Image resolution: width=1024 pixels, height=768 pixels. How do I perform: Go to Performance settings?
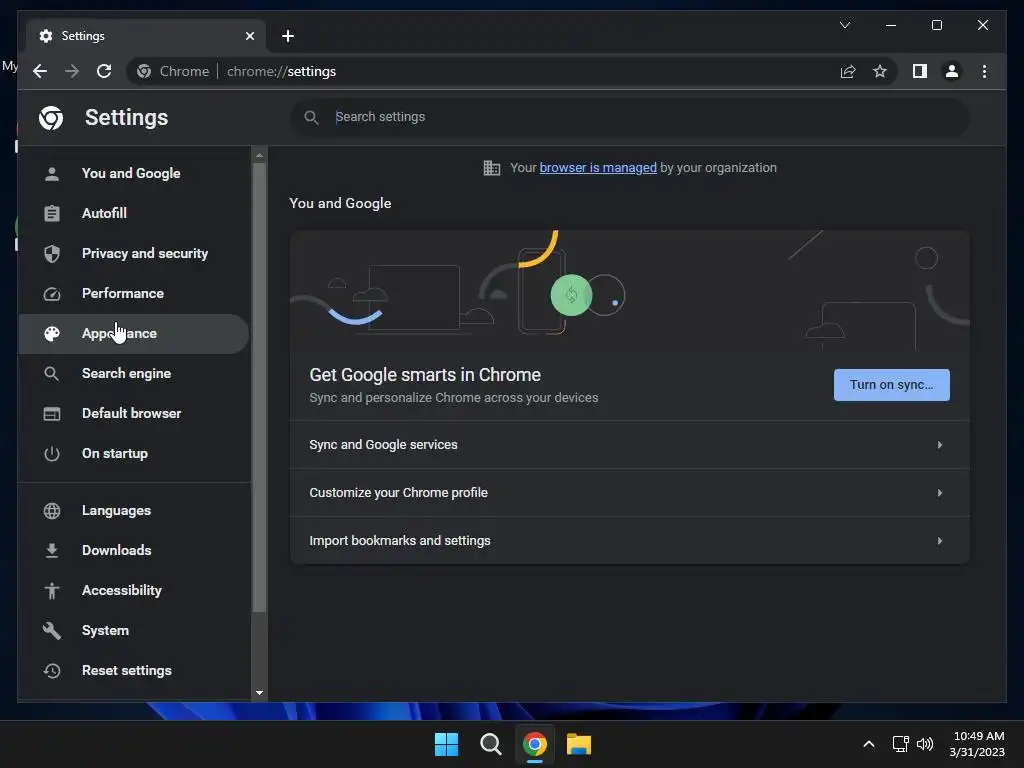[134, 293]
